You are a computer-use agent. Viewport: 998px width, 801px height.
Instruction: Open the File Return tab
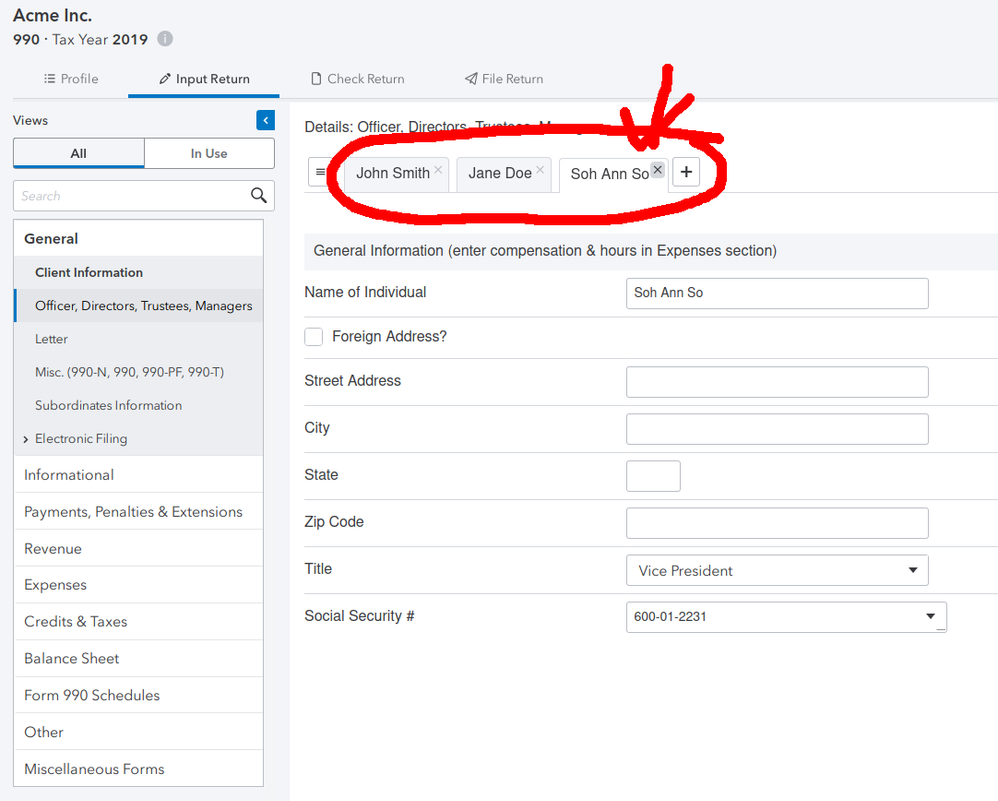504,79
